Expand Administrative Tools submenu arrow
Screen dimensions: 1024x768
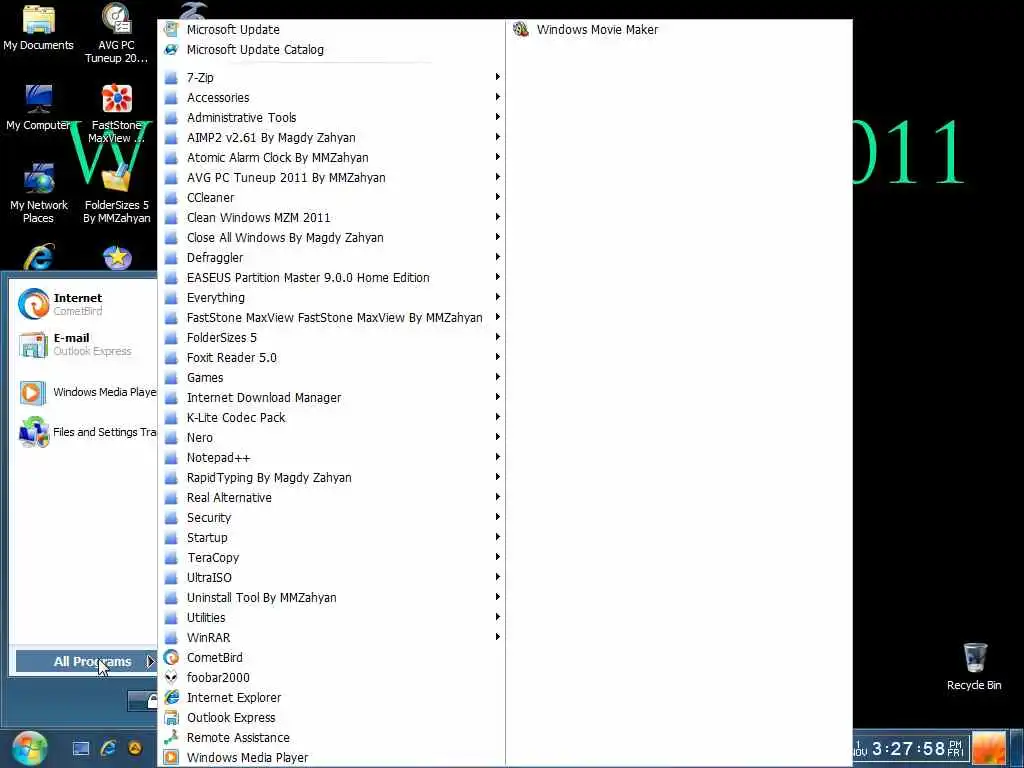click(498, 118)
